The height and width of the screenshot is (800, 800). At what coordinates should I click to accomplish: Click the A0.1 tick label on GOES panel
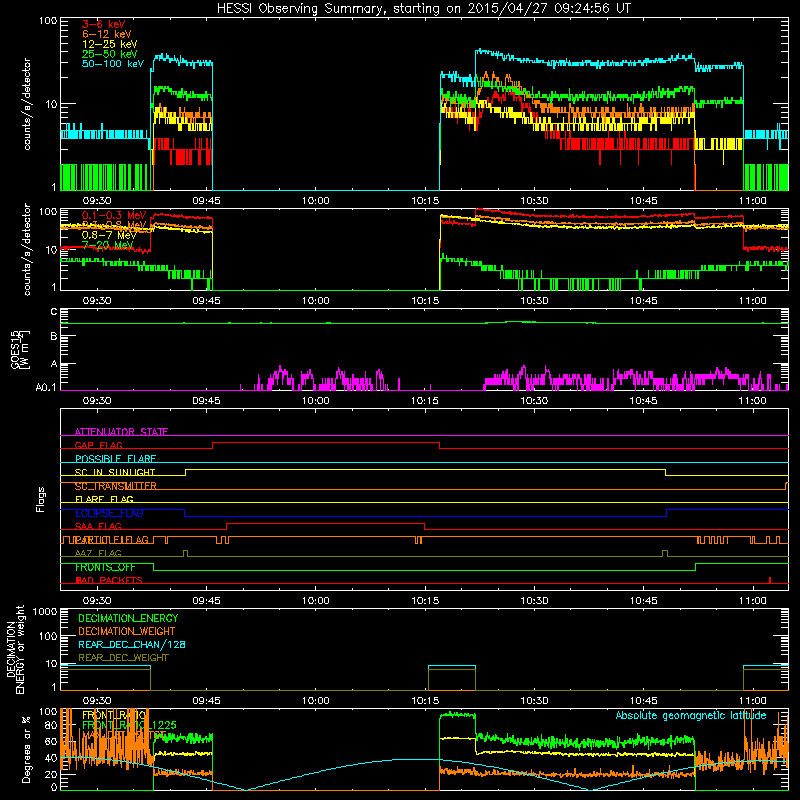point(46,387)
